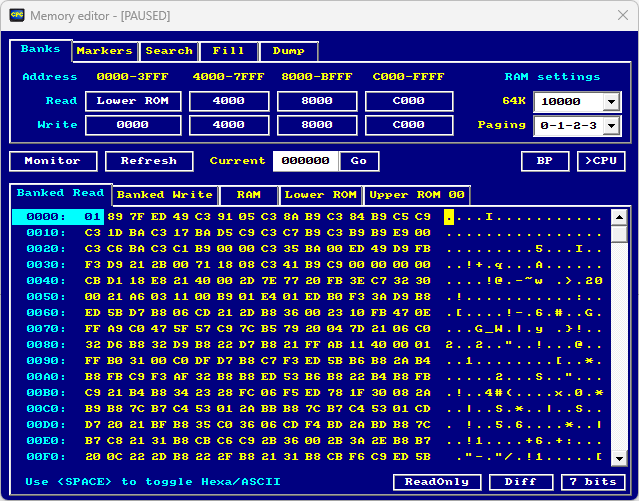Click Read bank 4000 button
The width and height of the screenshot is (639, 501).
pyautogui.click(x=229, y=101)
